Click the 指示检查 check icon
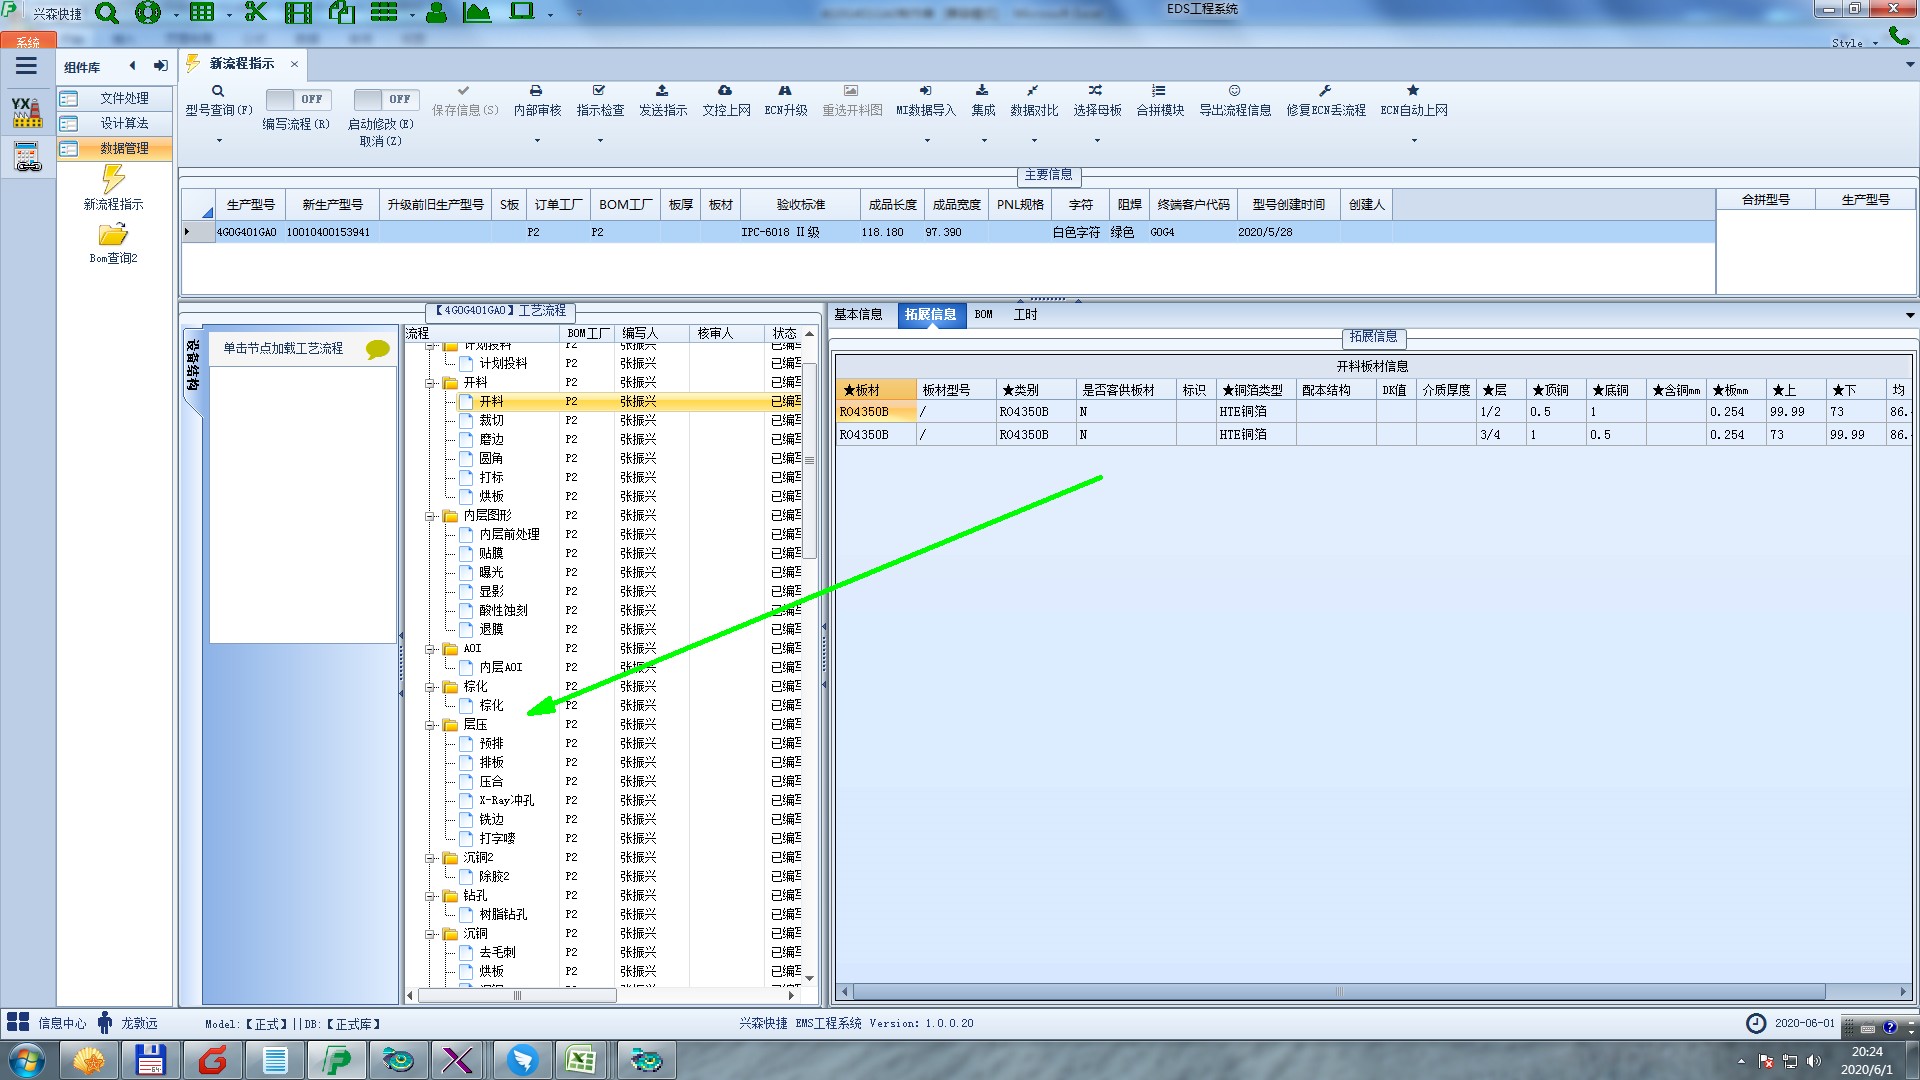The width and height of the screenshot is (1920, 1080). coord(599,91)
